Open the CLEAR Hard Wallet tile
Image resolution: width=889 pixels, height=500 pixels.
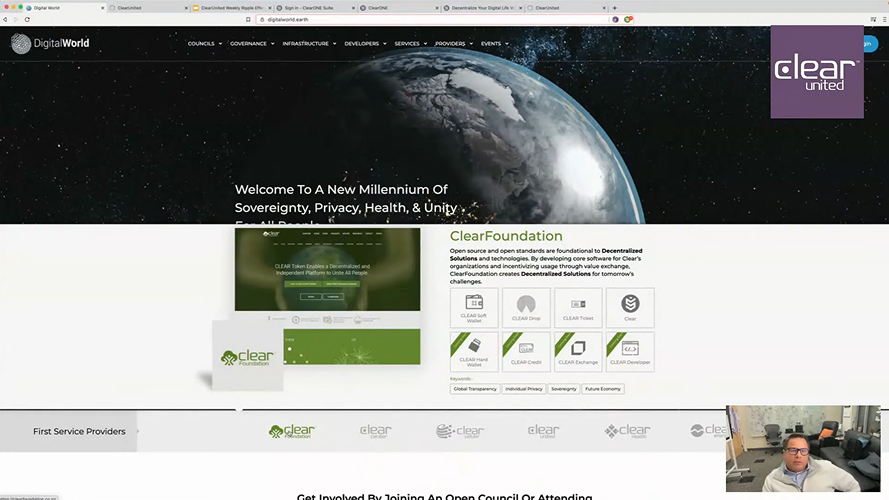point(474,352)
